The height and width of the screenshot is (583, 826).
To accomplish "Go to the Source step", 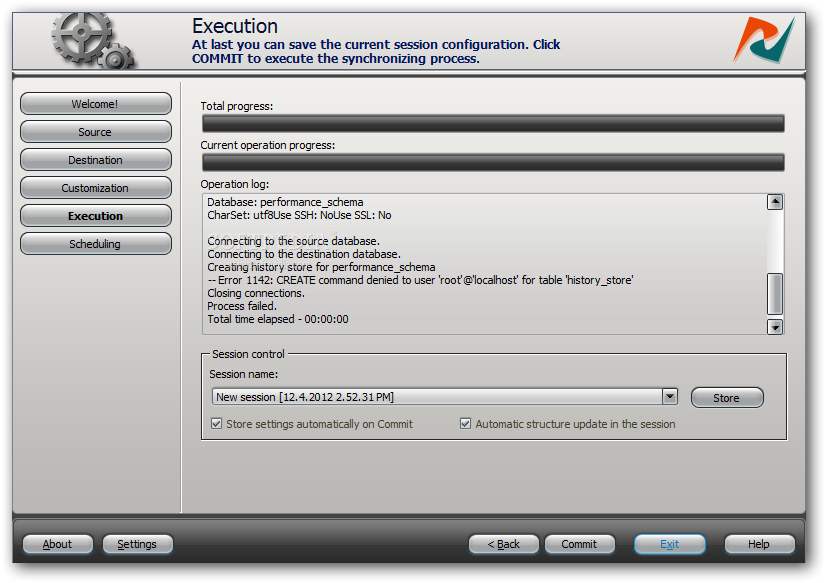I will tap(95, 132).
